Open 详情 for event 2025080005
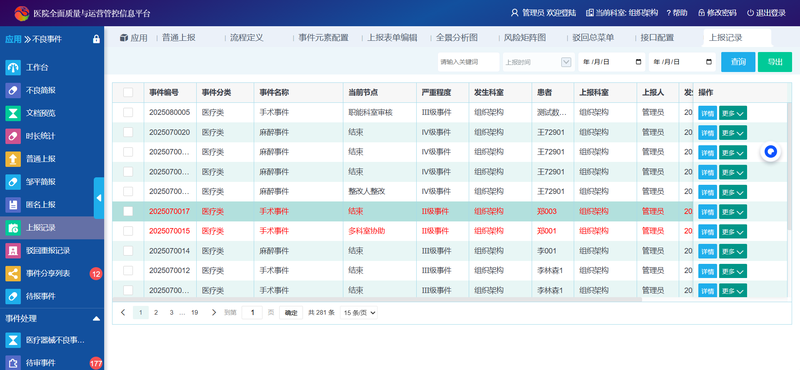 click(x=707, y=113)
